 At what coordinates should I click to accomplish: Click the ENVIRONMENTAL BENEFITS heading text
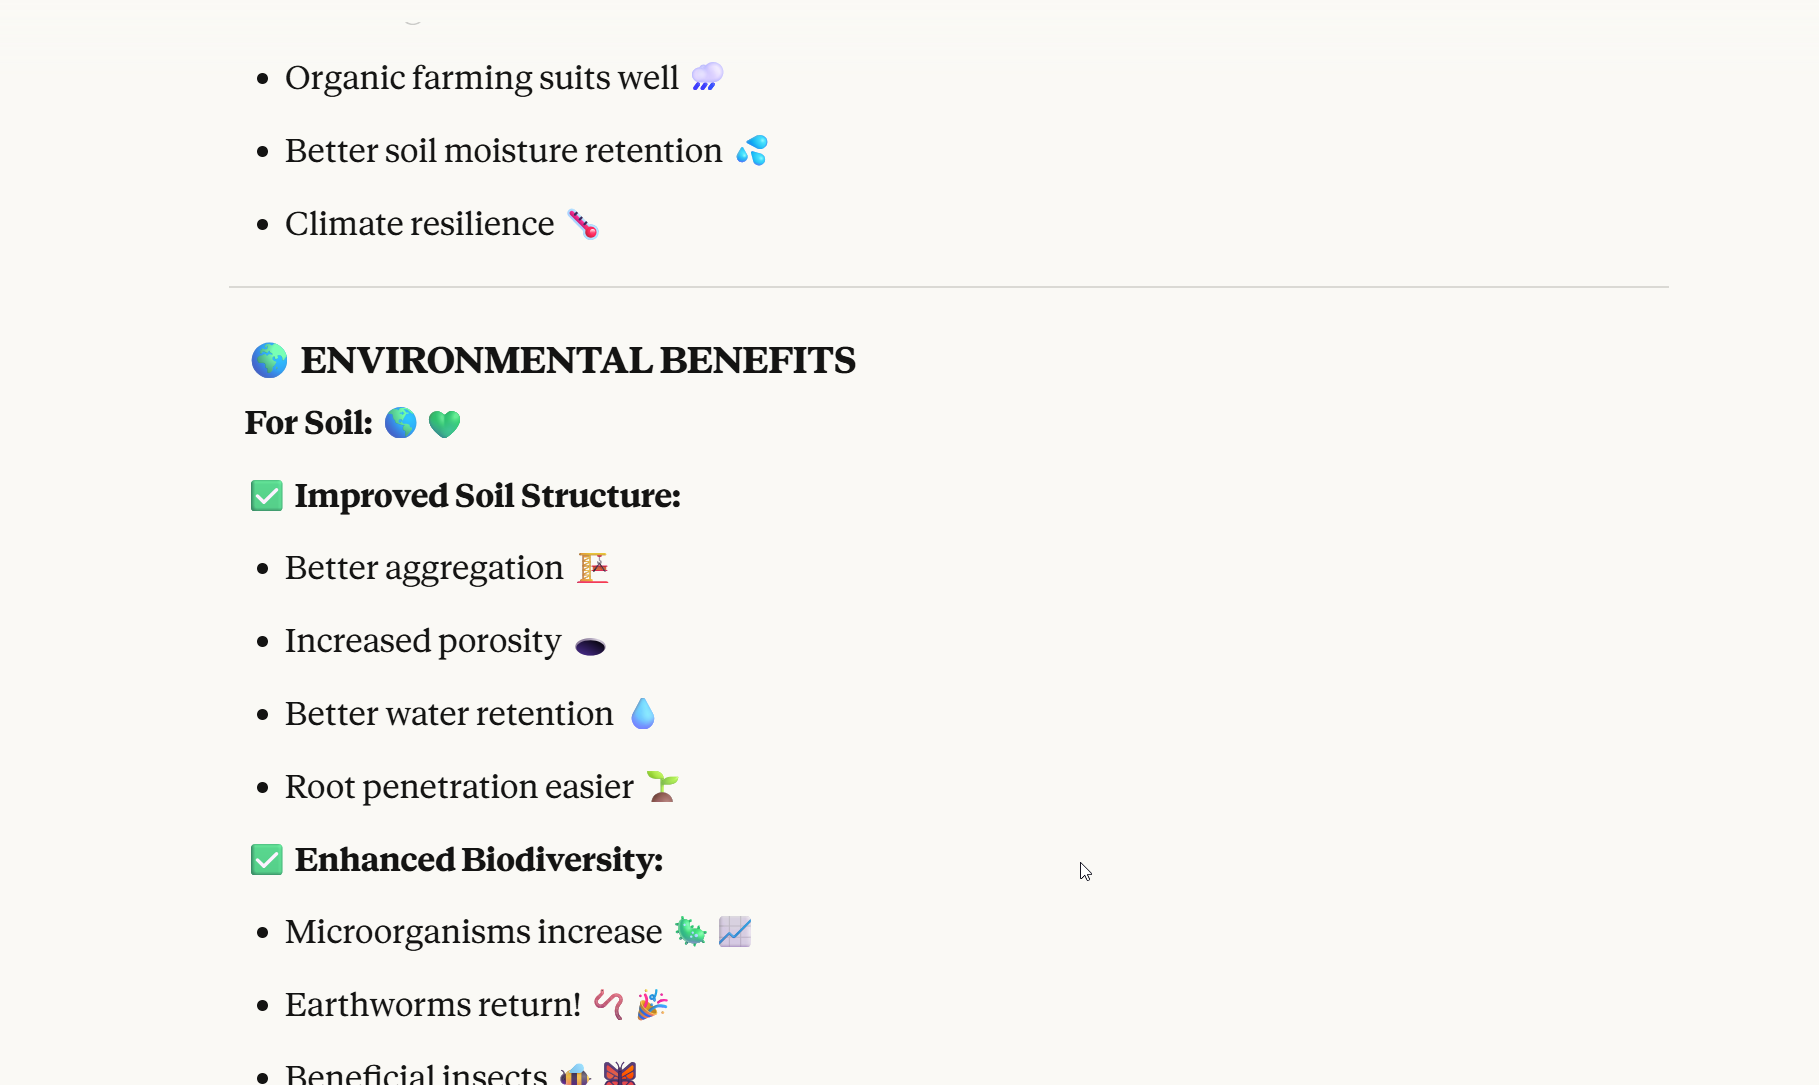pos(578,361)
